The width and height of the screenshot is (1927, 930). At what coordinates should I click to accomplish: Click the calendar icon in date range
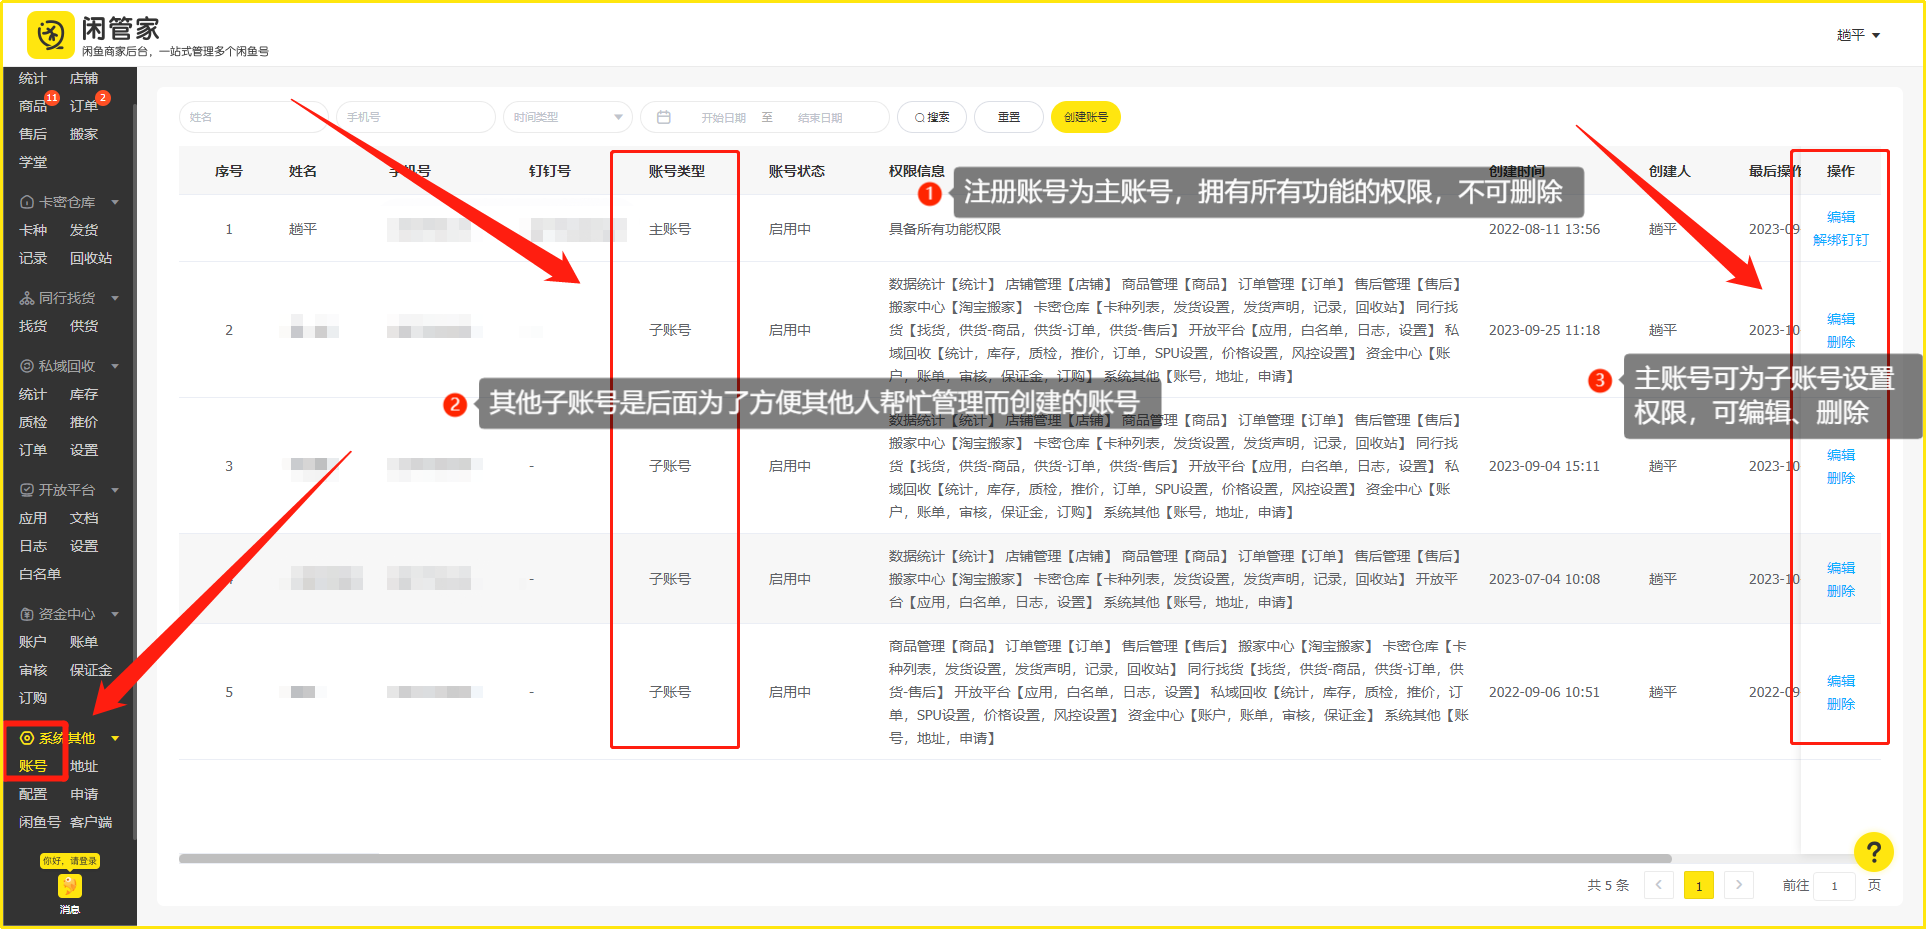tap(664, 117)
